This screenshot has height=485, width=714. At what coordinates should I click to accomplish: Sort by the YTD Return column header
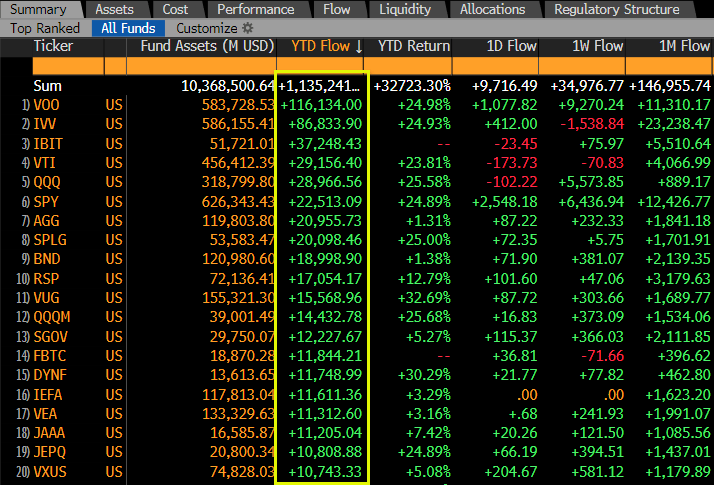(413, 47)
